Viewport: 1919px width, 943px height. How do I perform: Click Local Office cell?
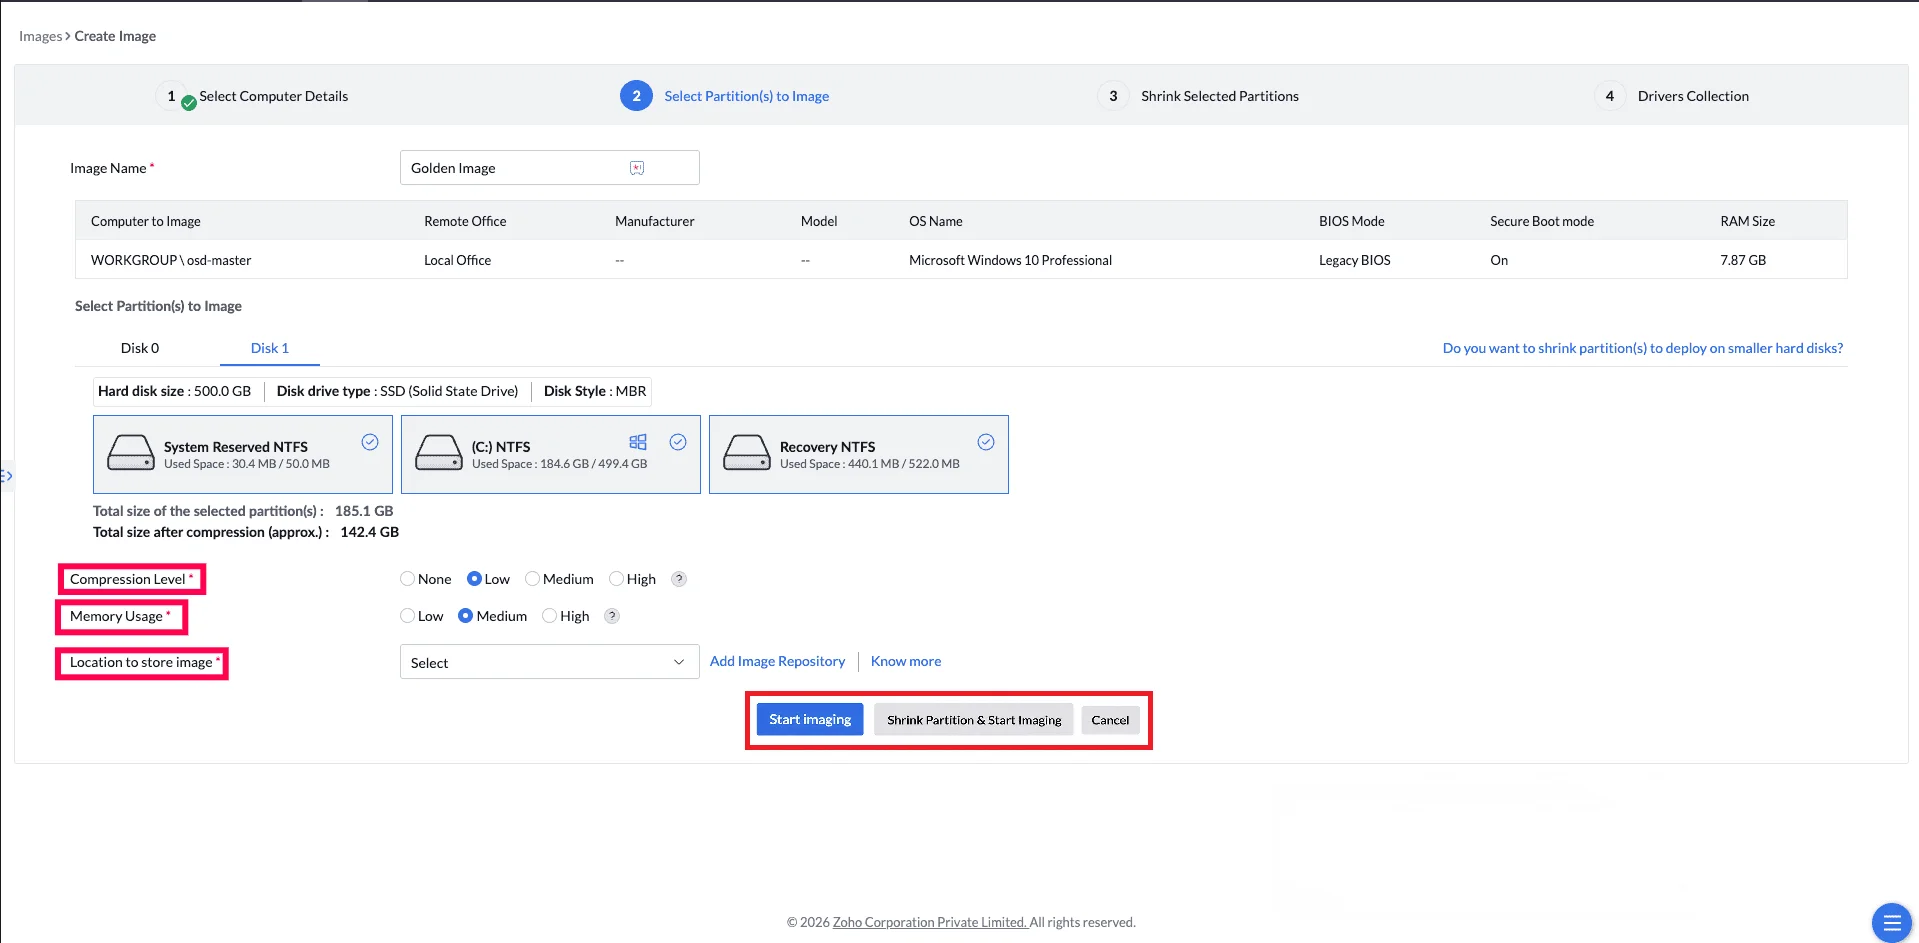[x=457, y=260]
